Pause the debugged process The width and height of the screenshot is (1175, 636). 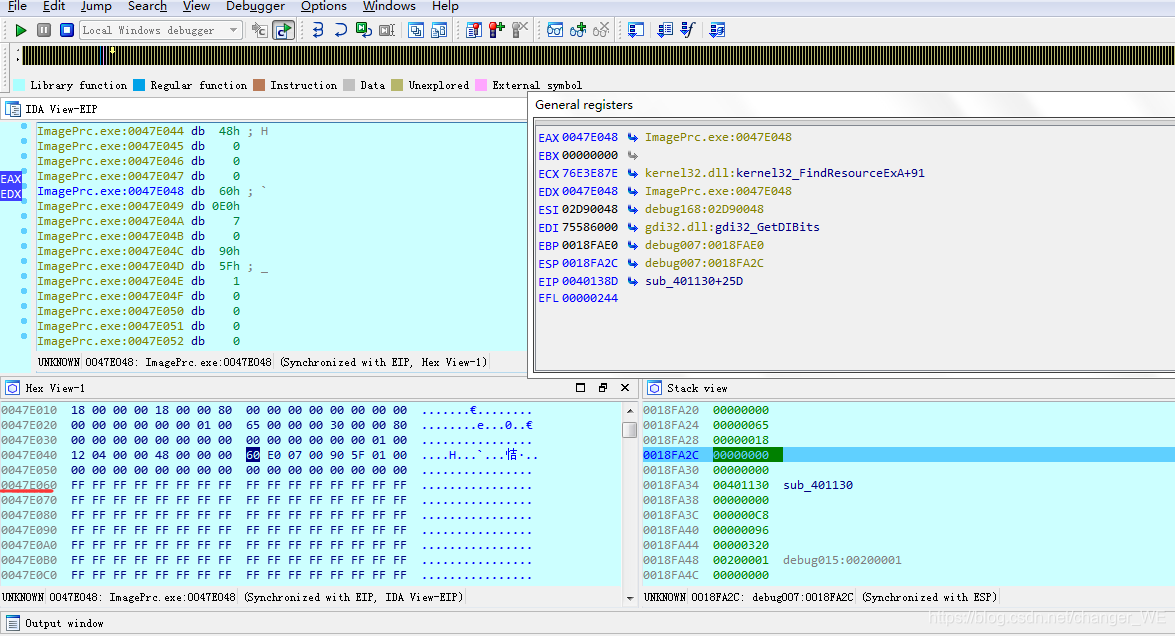[x=42, y=29]
